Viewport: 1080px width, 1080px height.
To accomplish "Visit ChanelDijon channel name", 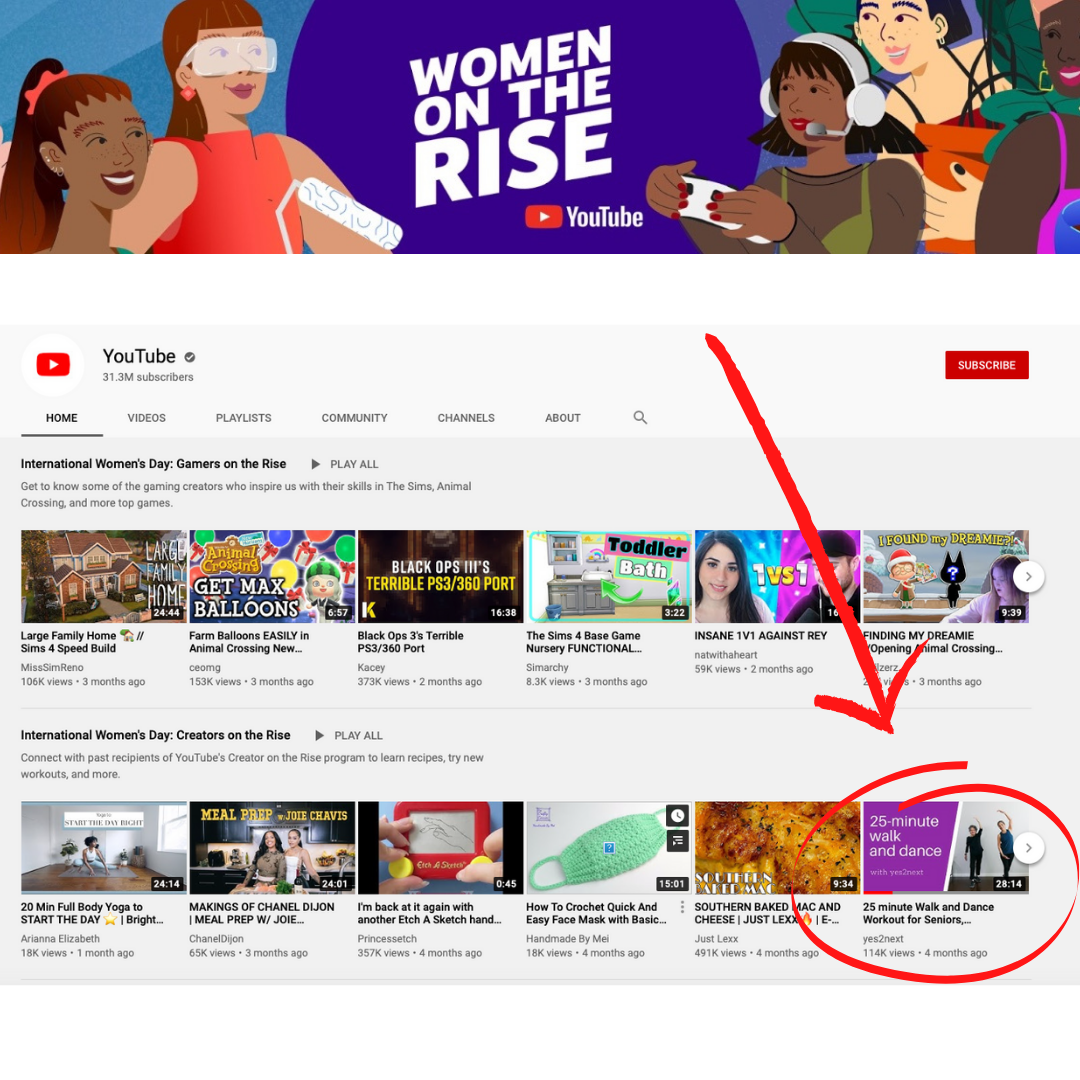I will point(216,939).
